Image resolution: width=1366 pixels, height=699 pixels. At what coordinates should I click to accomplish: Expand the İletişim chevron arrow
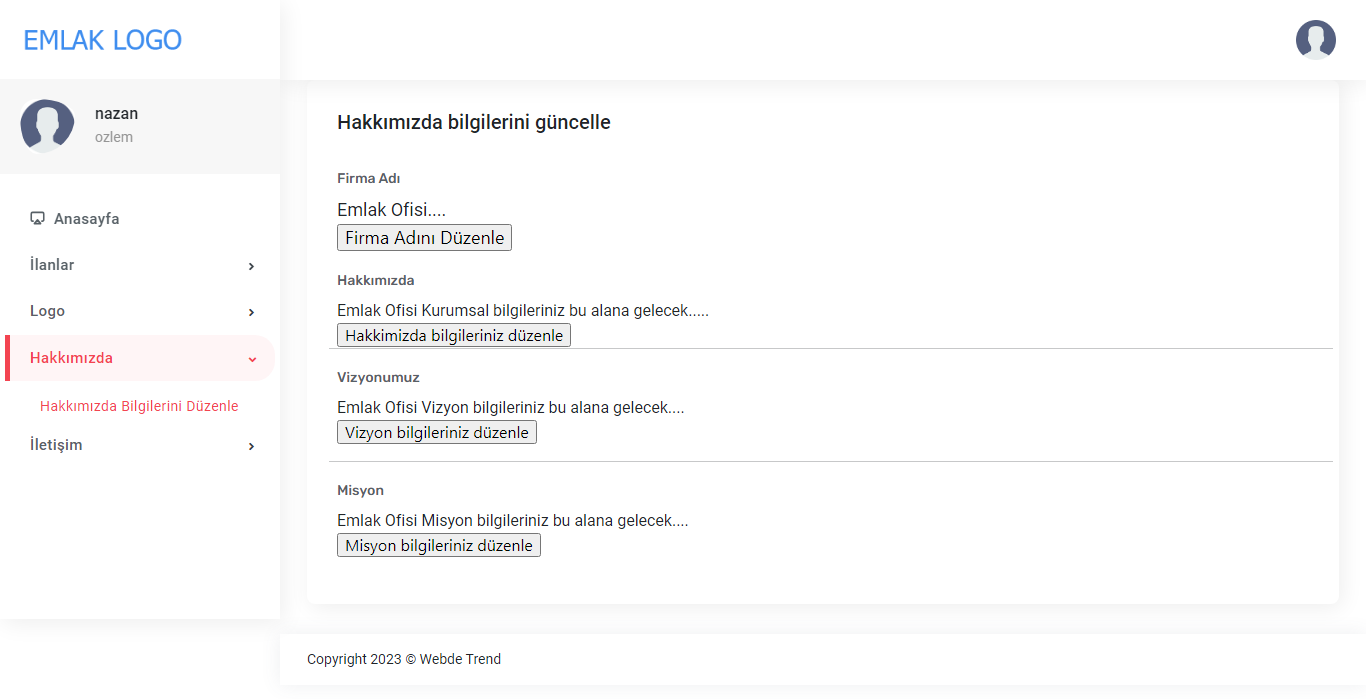(x=251, y=446)
